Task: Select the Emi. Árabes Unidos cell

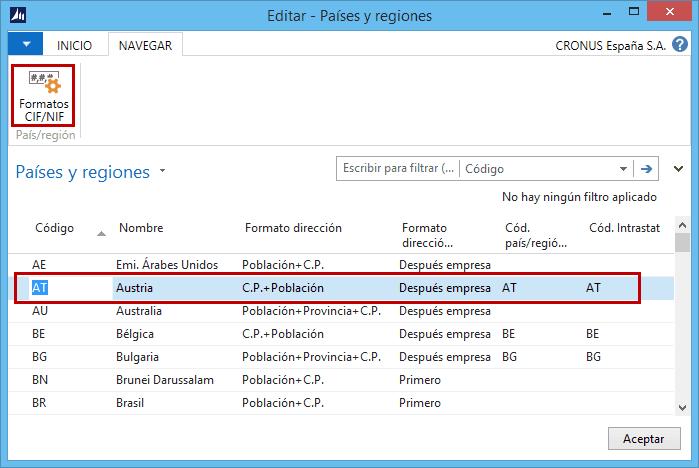Action: click(167, 265)
